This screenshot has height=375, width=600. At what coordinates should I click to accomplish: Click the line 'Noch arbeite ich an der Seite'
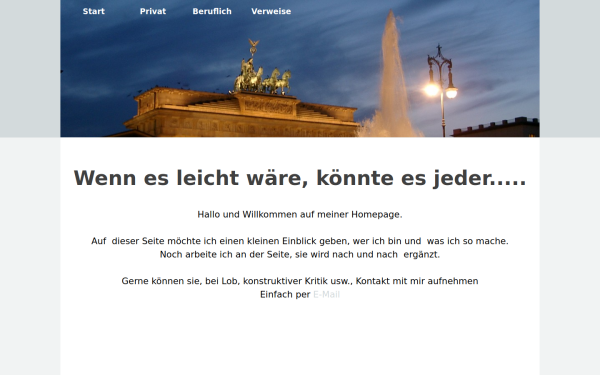[x=300, y=254]
